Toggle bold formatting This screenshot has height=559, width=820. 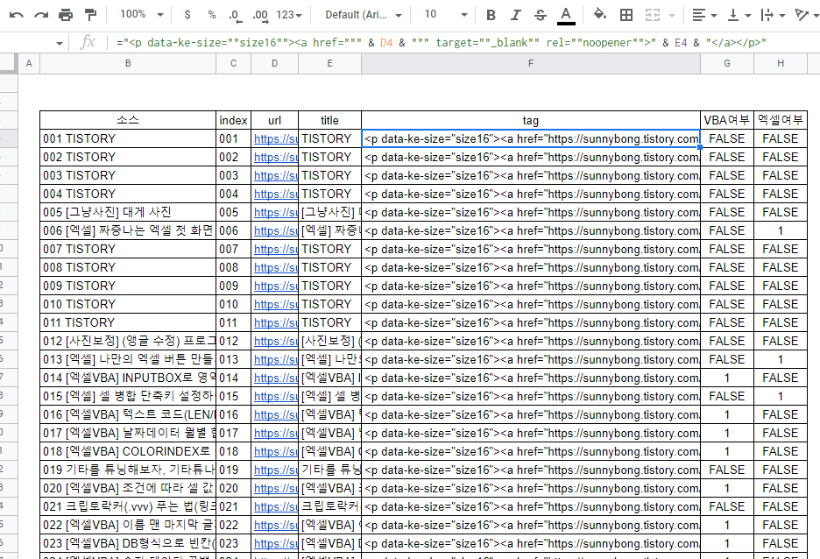tap(491, 15)
